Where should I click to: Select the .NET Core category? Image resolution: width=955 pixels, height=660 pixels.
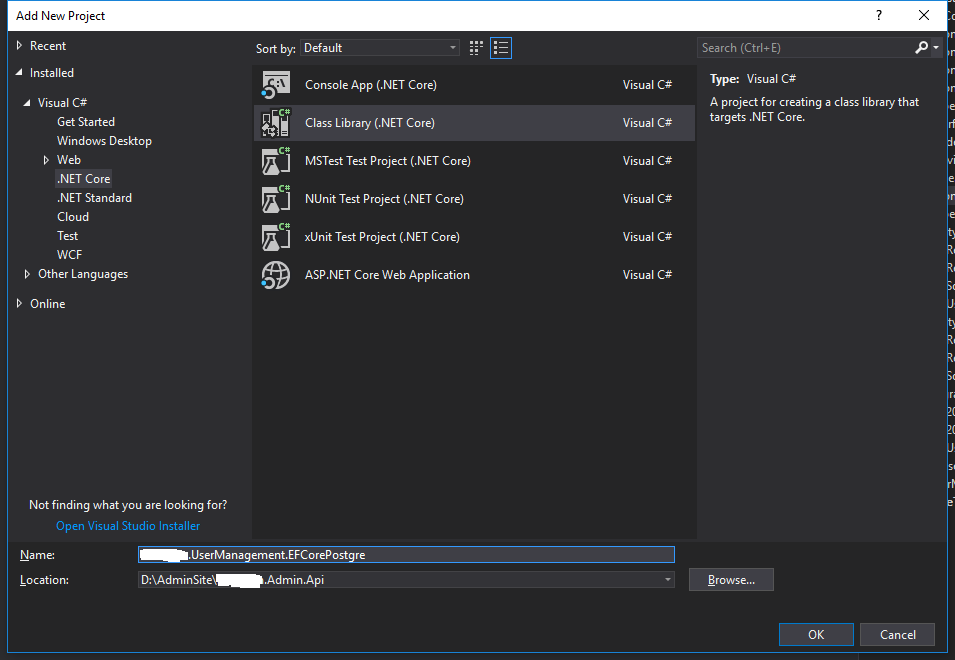coord(83,179)
